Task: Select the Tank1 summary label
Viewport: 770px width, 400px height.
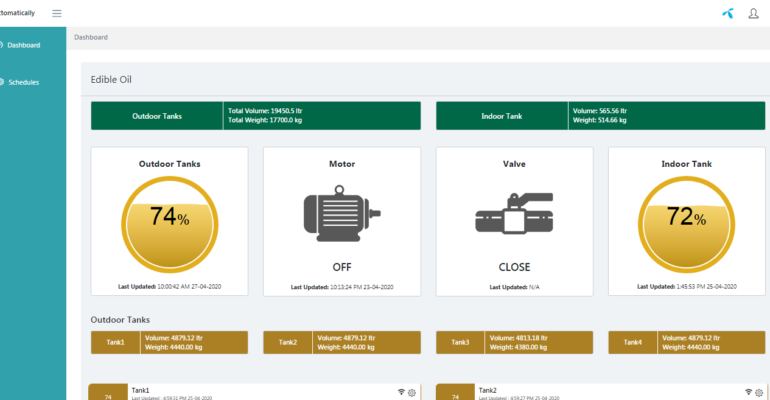Action: (x=116, y=342)
